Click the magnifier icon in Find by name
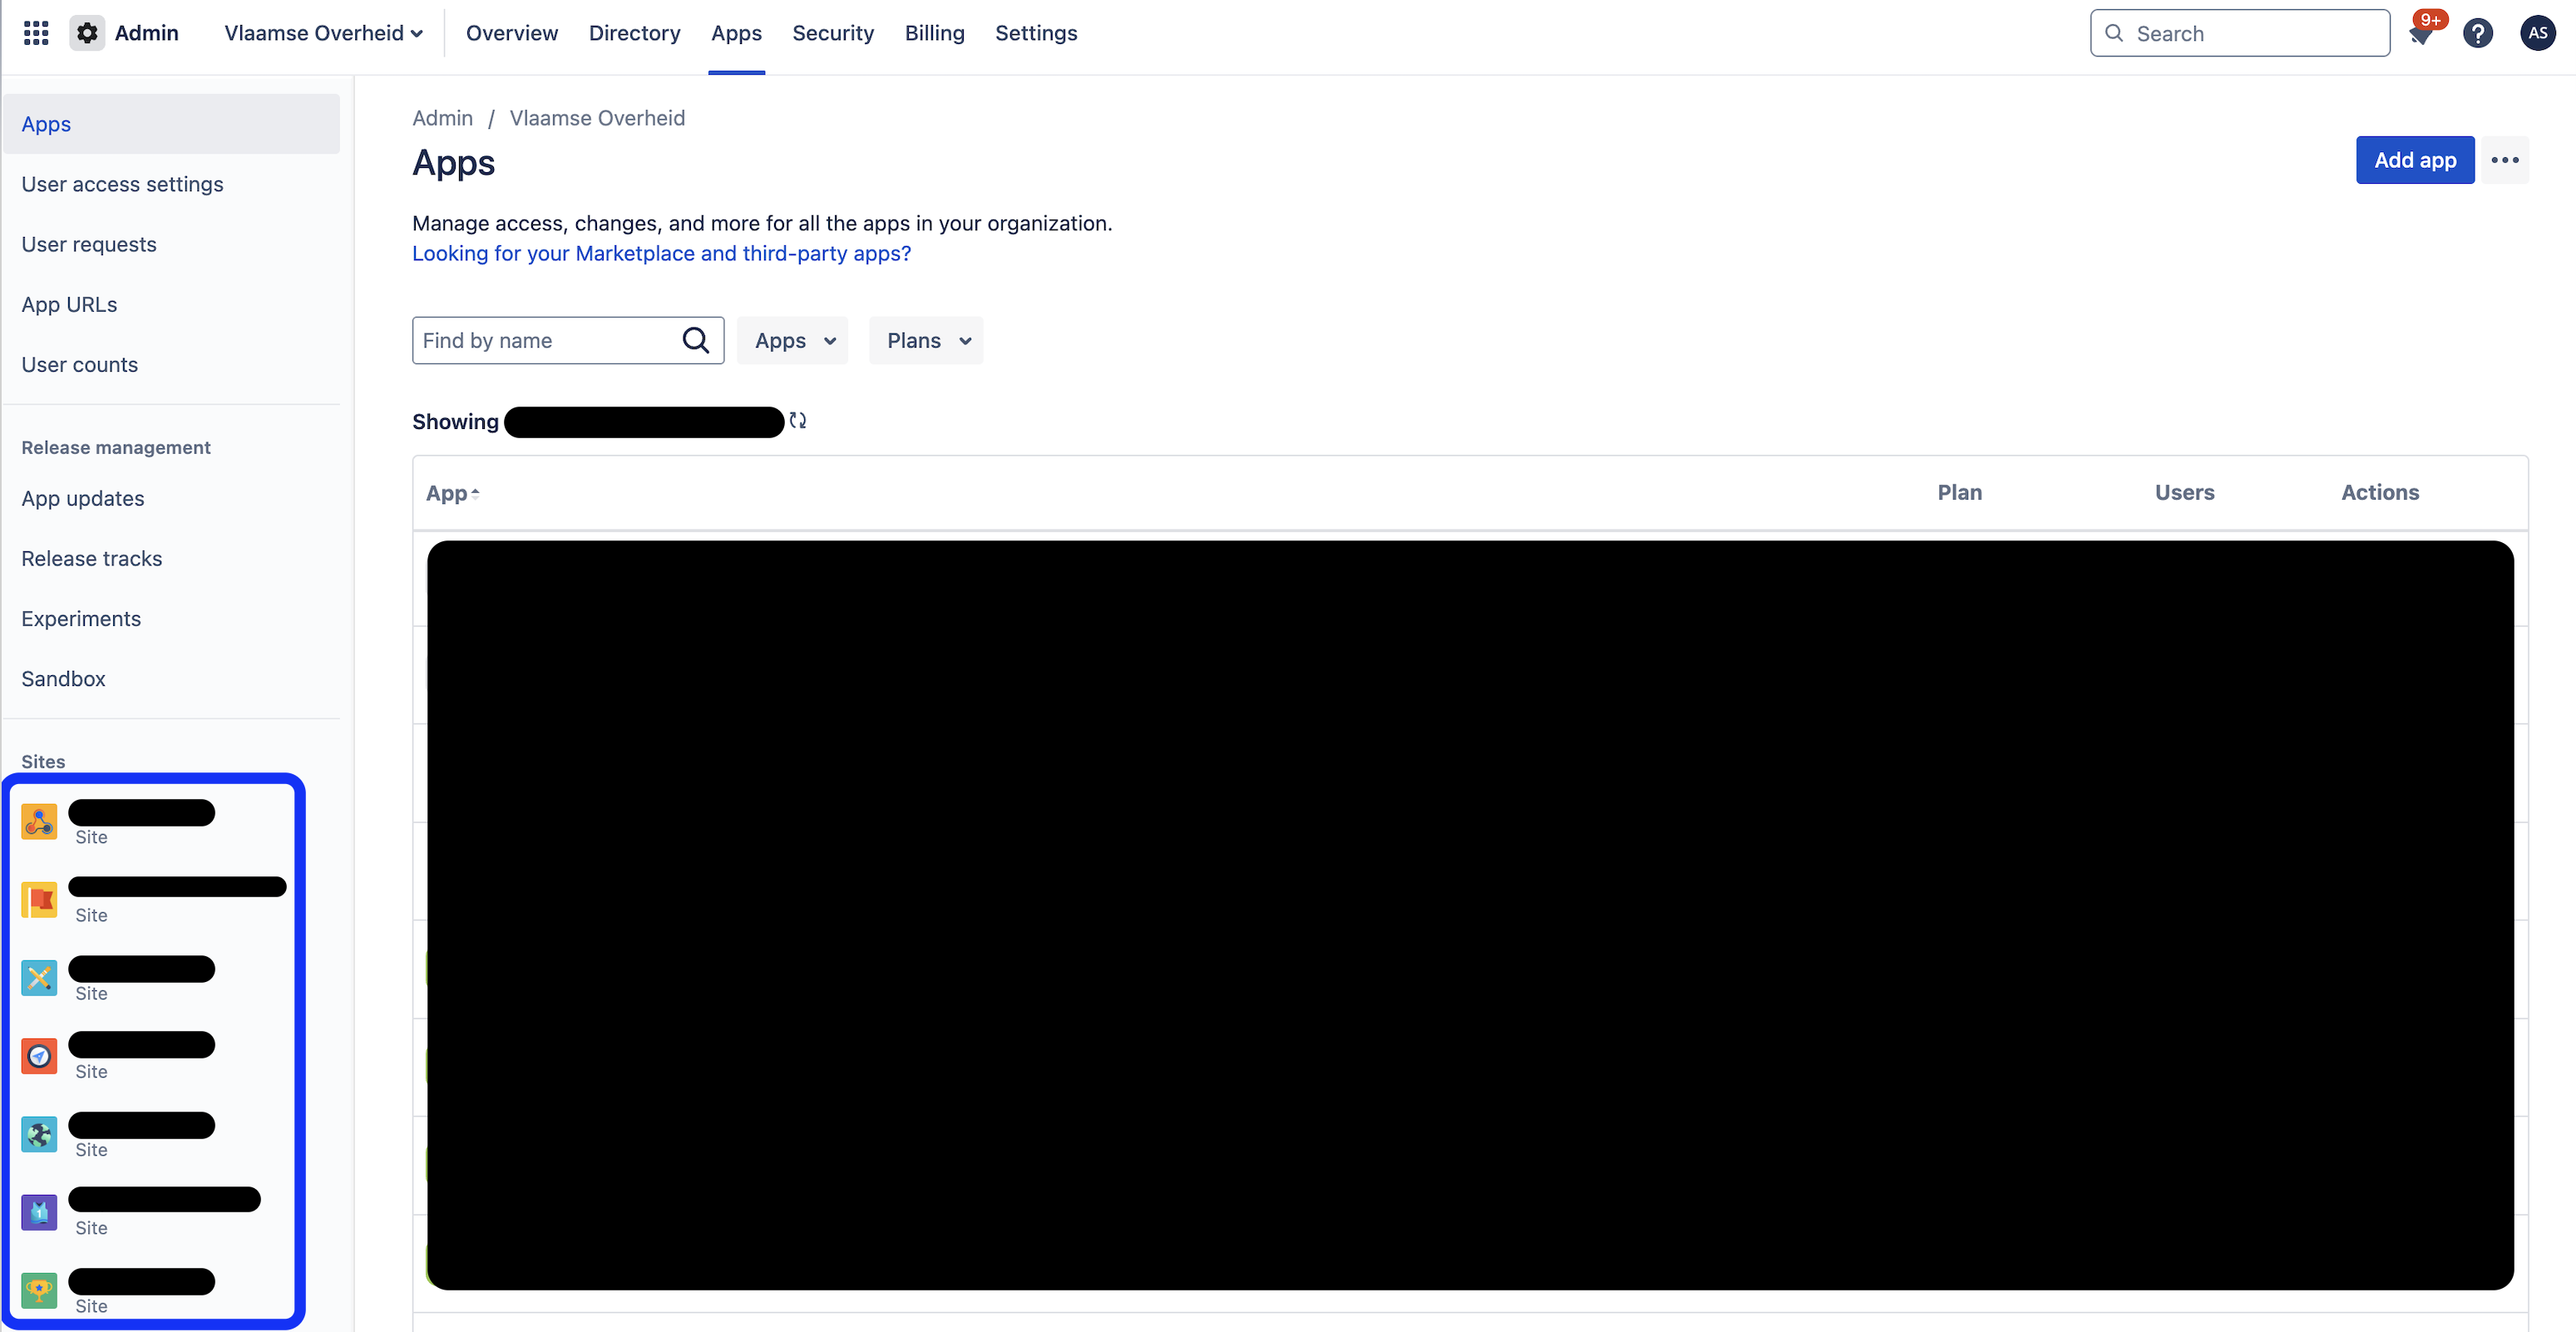Image resolution: width=2576 pixels, height=1332 pixels. coord(695,341)
